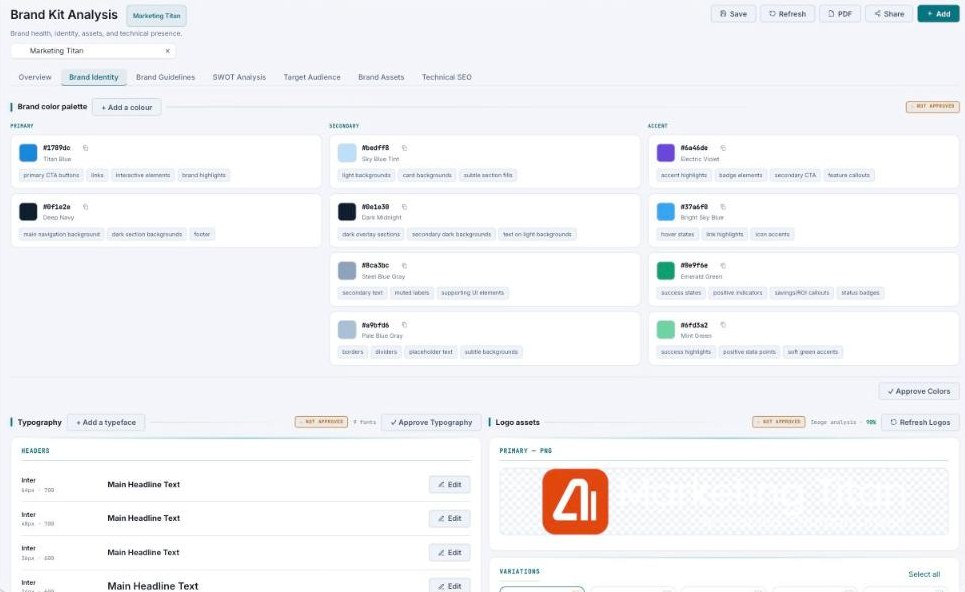The height and width of the screenshot is (592, 965).
Task: Copy hex code #37a6f0
Action: pyautogui.click(x=723, y=207)
